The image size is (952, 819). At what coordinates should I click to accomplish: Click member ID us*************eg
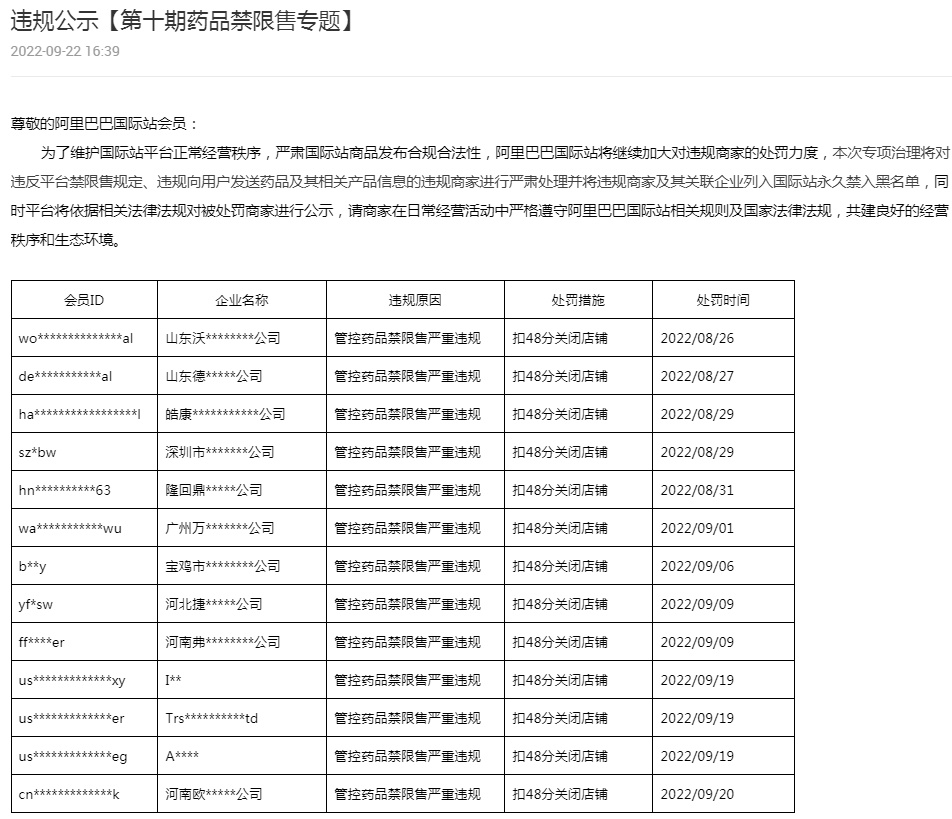(x=73, y=756)
